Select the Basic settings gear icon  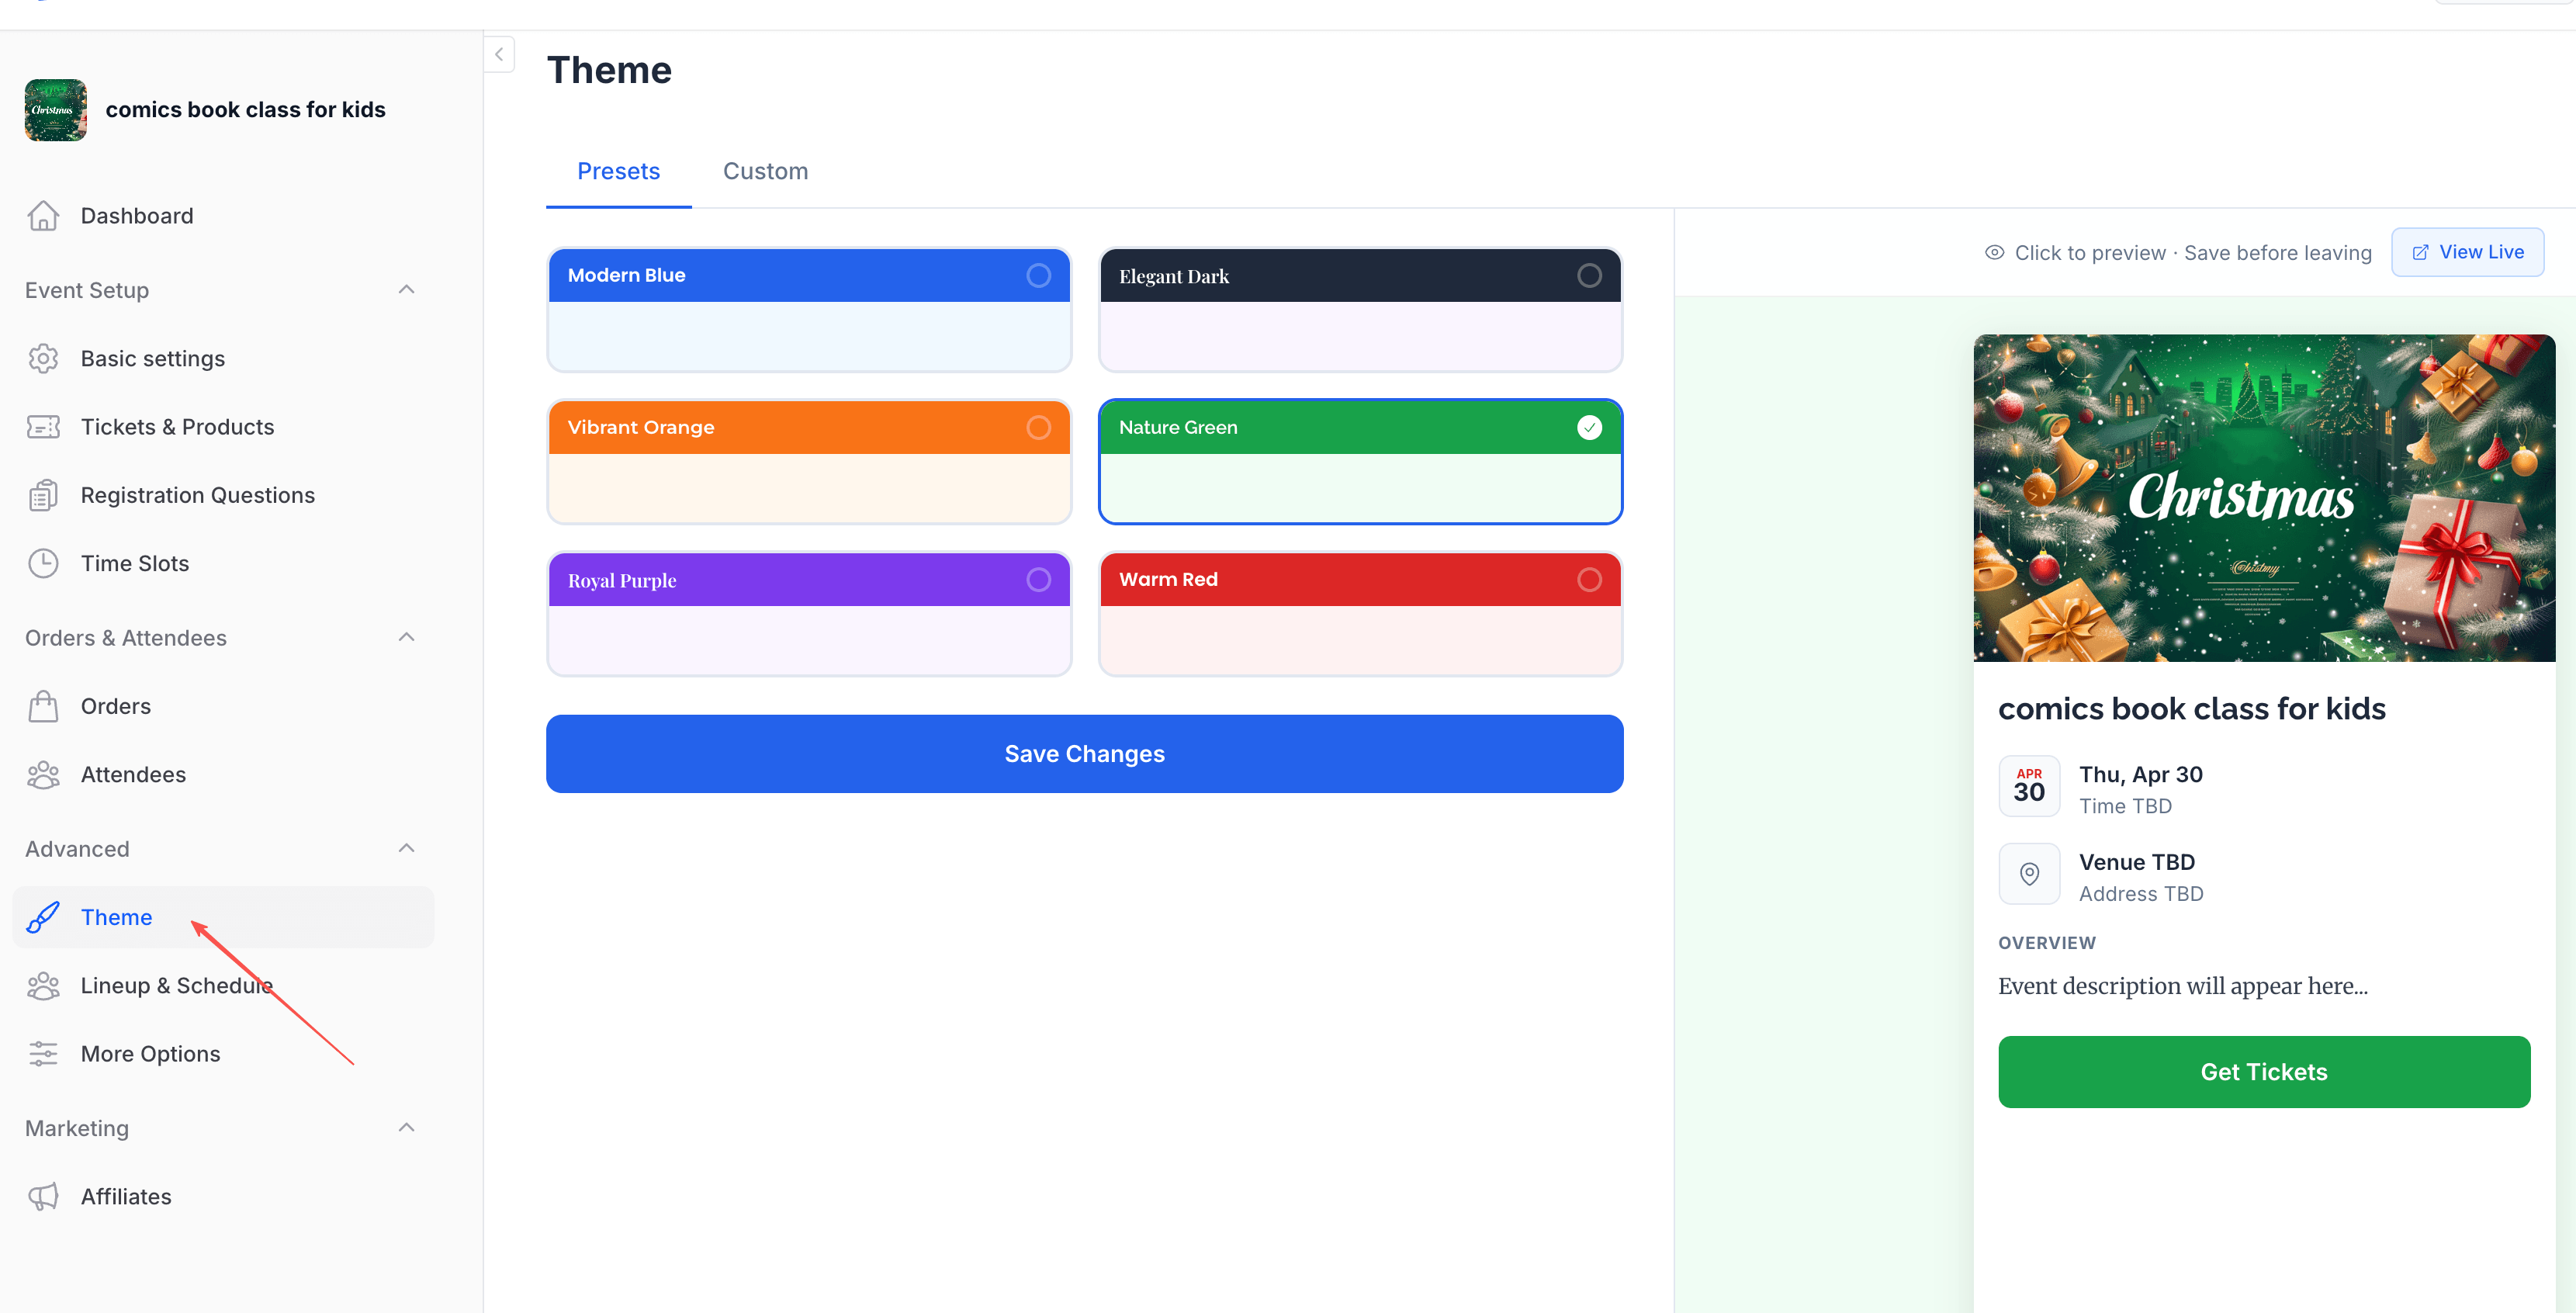click(x=44, y=358)
